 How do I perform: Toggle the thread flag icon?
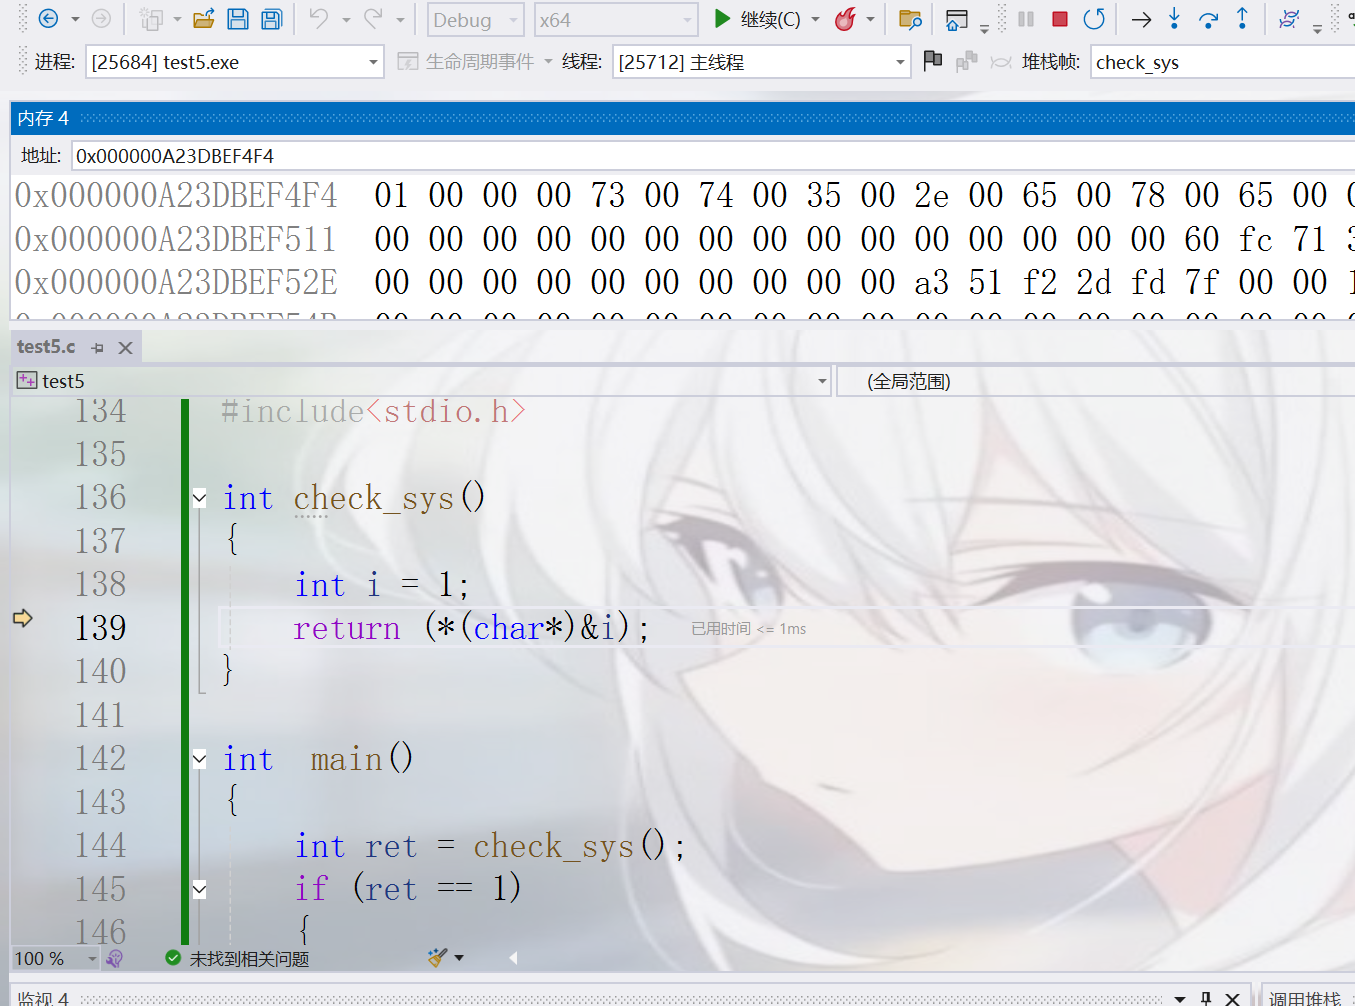click(x=933, y=61)
